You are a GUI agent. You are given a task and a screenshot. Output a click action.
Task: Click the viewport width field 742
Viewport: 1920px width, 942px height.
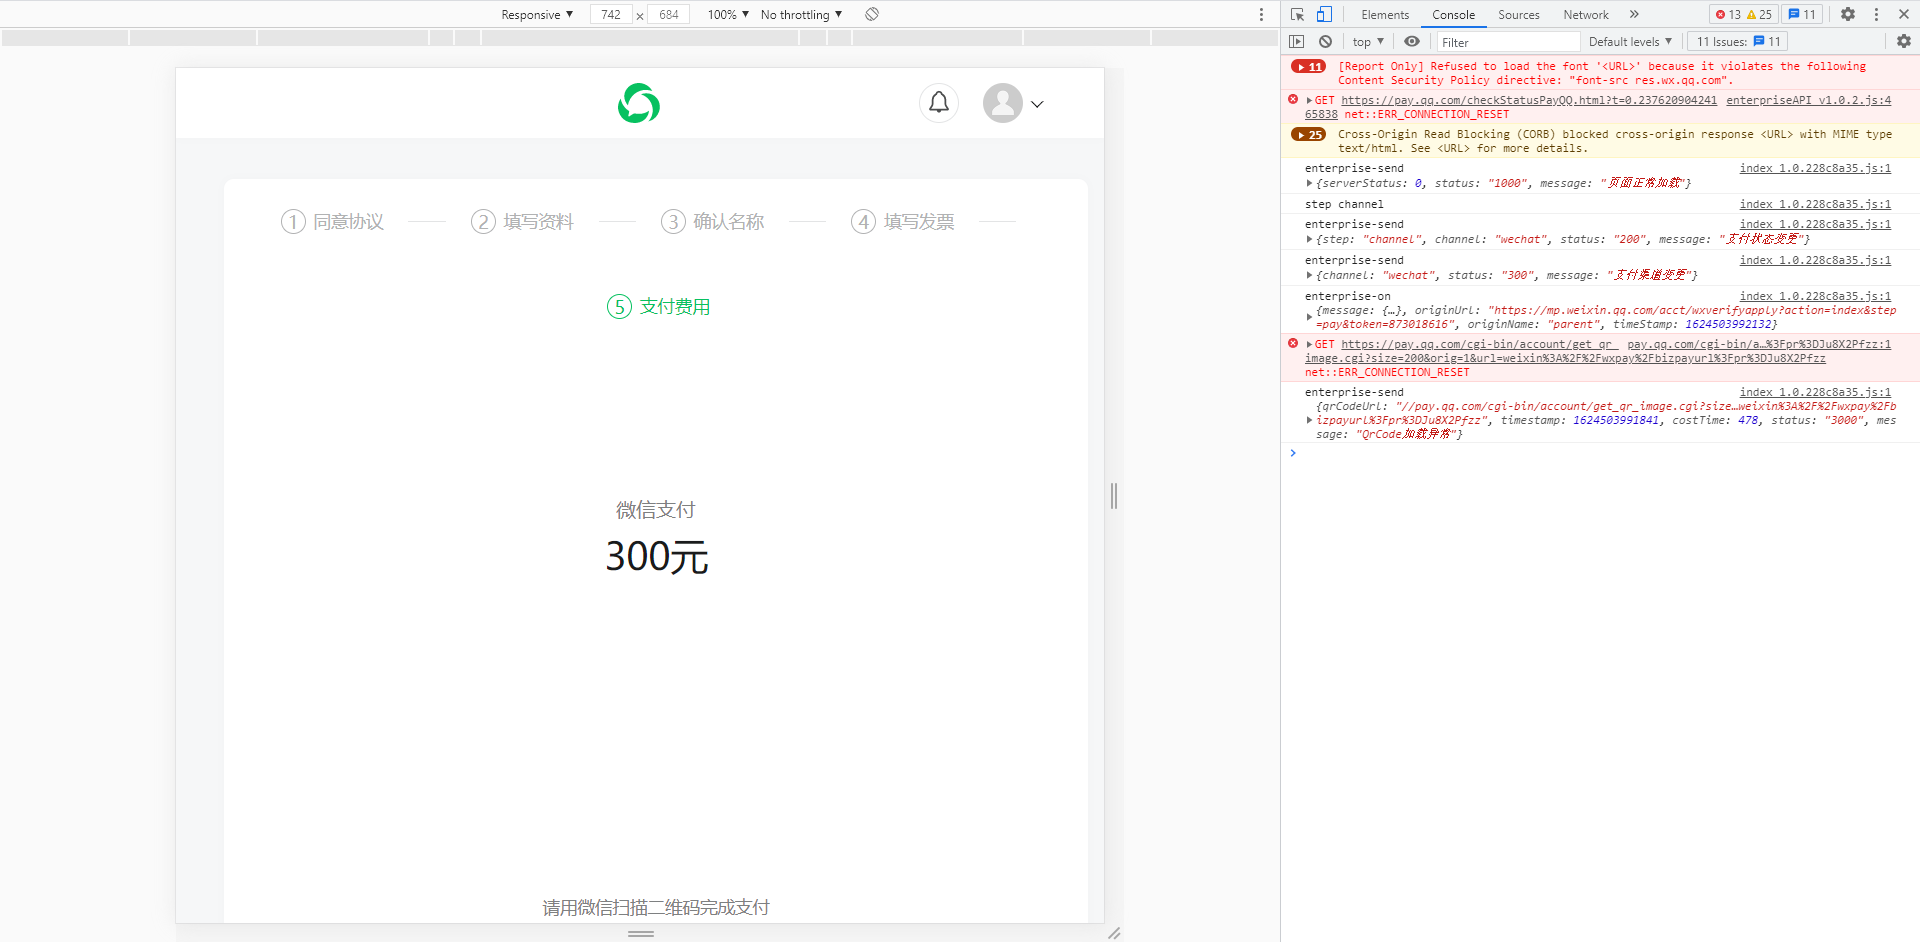click(611, 14)
